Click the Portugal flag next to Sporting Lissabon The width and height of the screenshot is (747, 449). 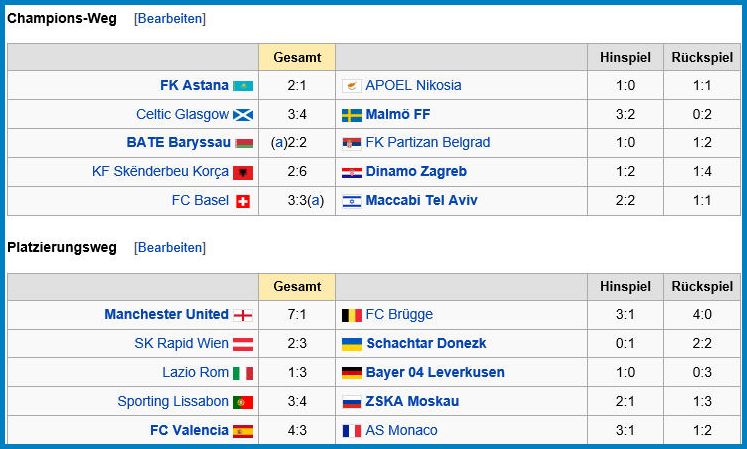(243, 402)
